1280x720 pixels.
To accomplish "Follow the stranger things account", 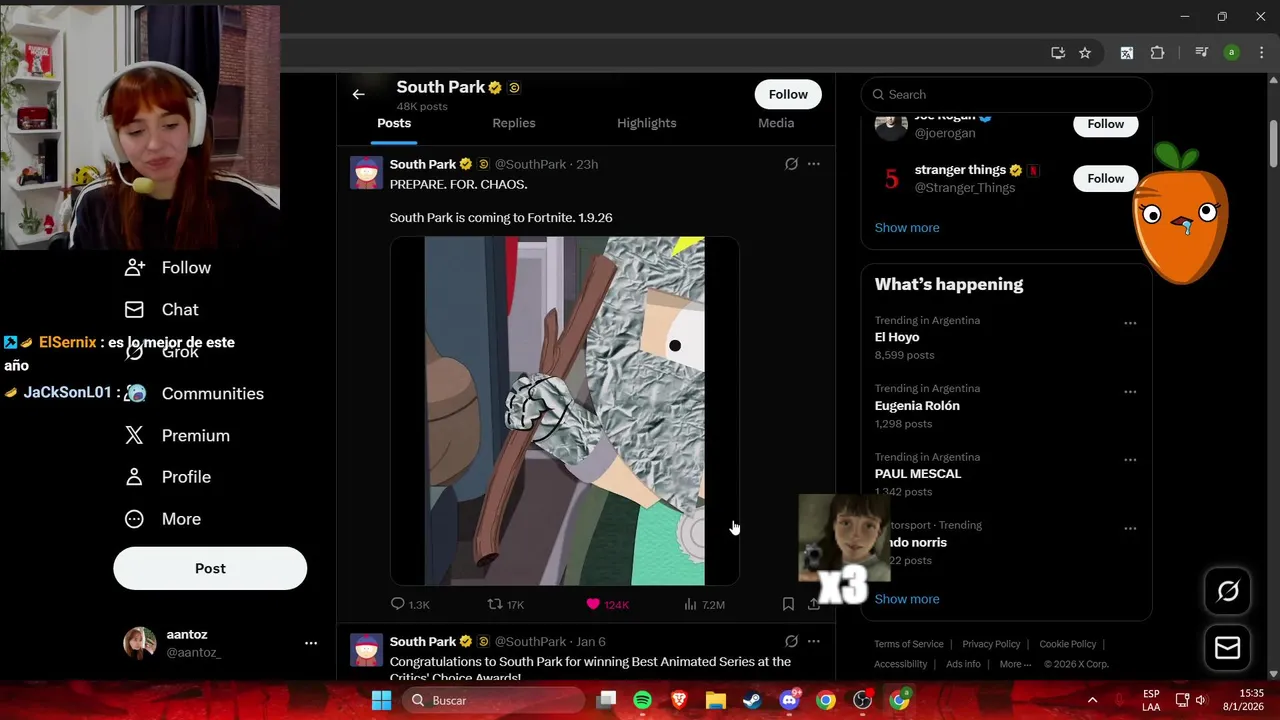I will tap(1106, 178).
